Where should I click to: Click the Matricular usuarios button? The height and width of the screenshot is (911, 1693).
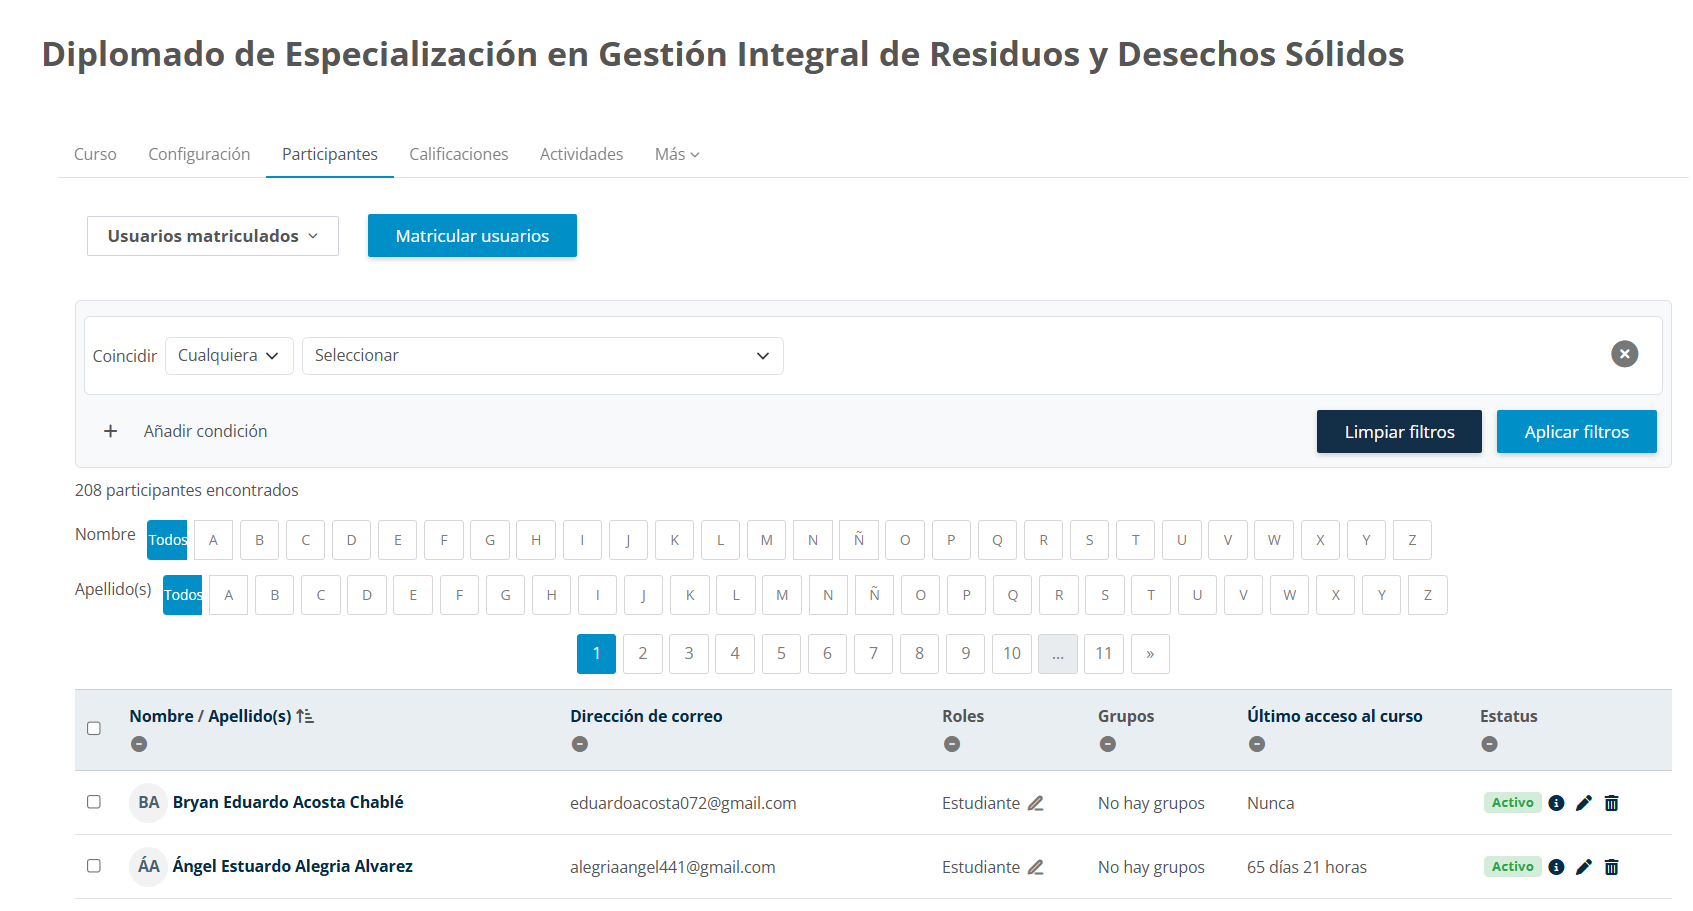point(472,236)
